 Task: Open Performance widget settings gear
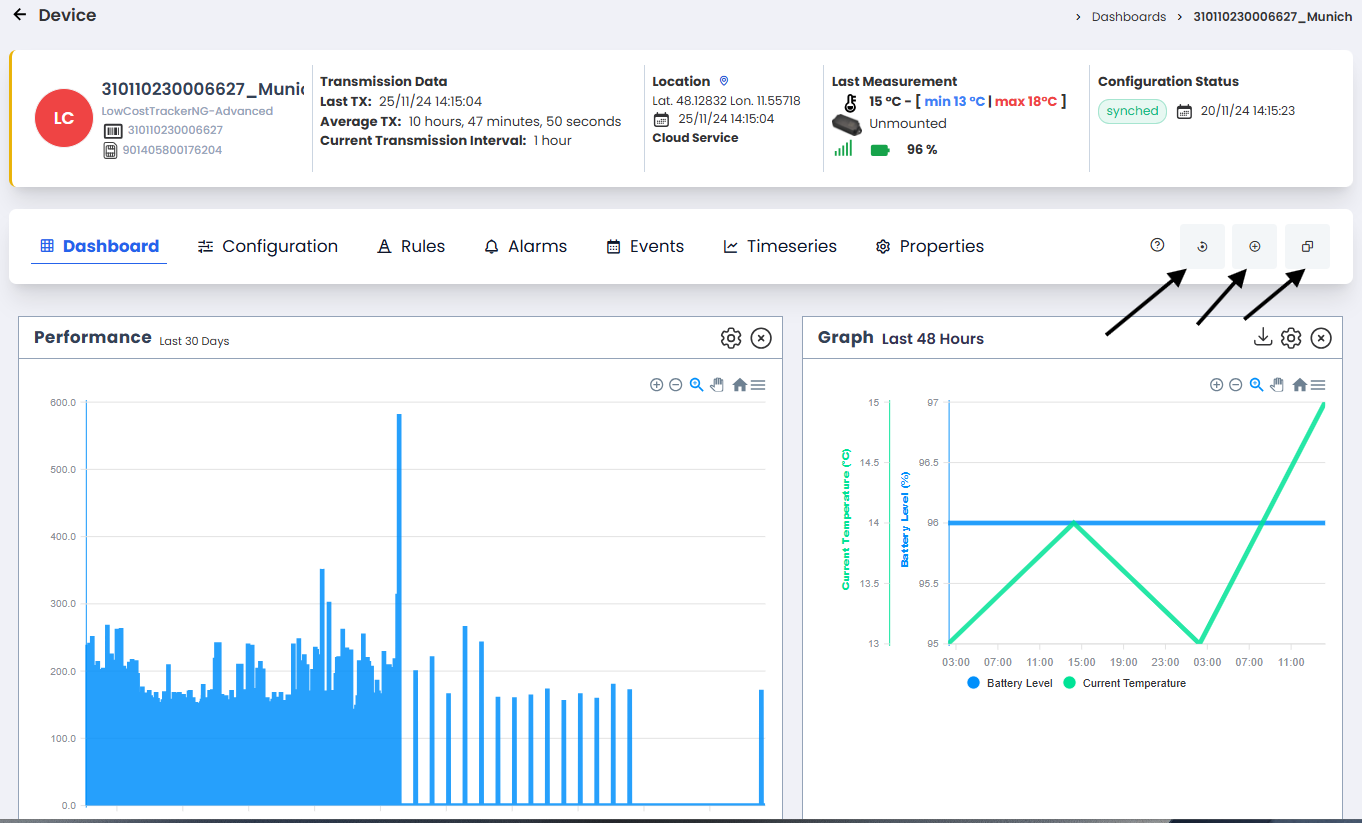point(730,338)
